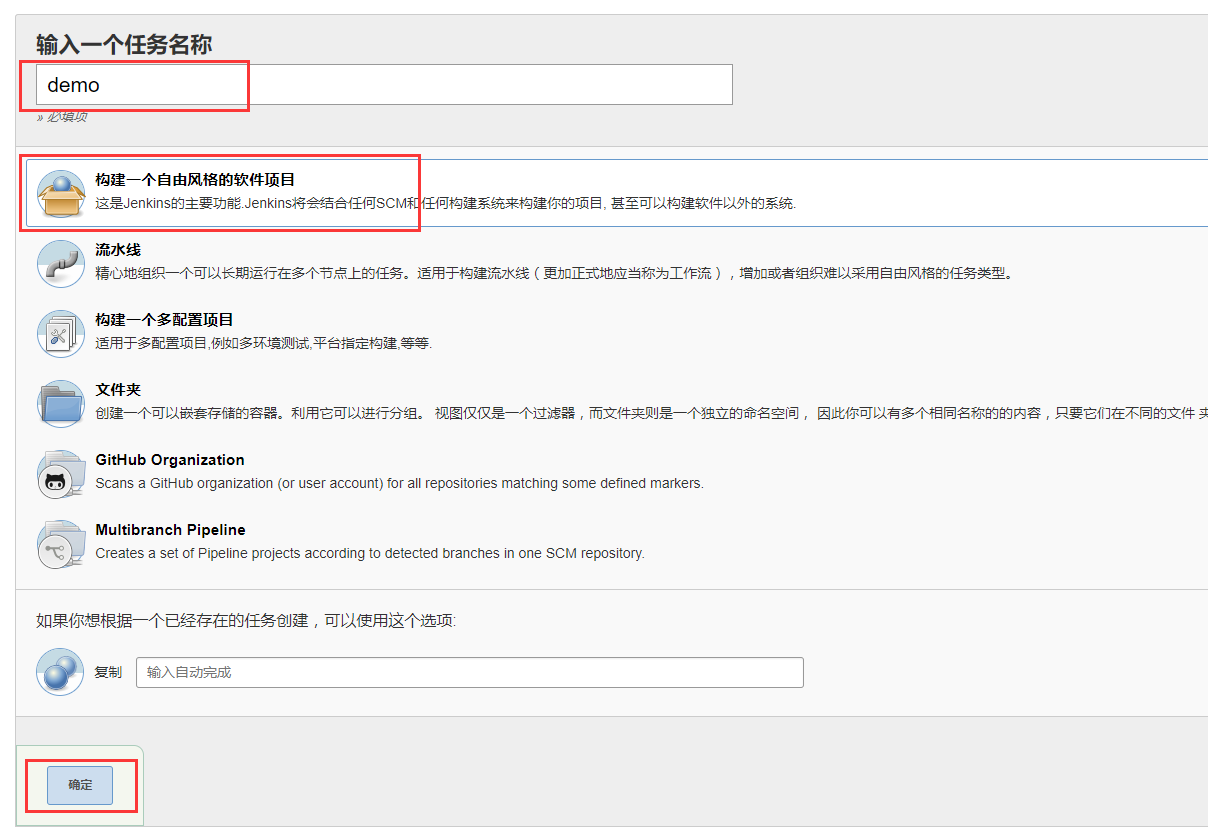Click the folder description about 嵌套存储的容器
1208x840 pixels.
click(651, 413)
